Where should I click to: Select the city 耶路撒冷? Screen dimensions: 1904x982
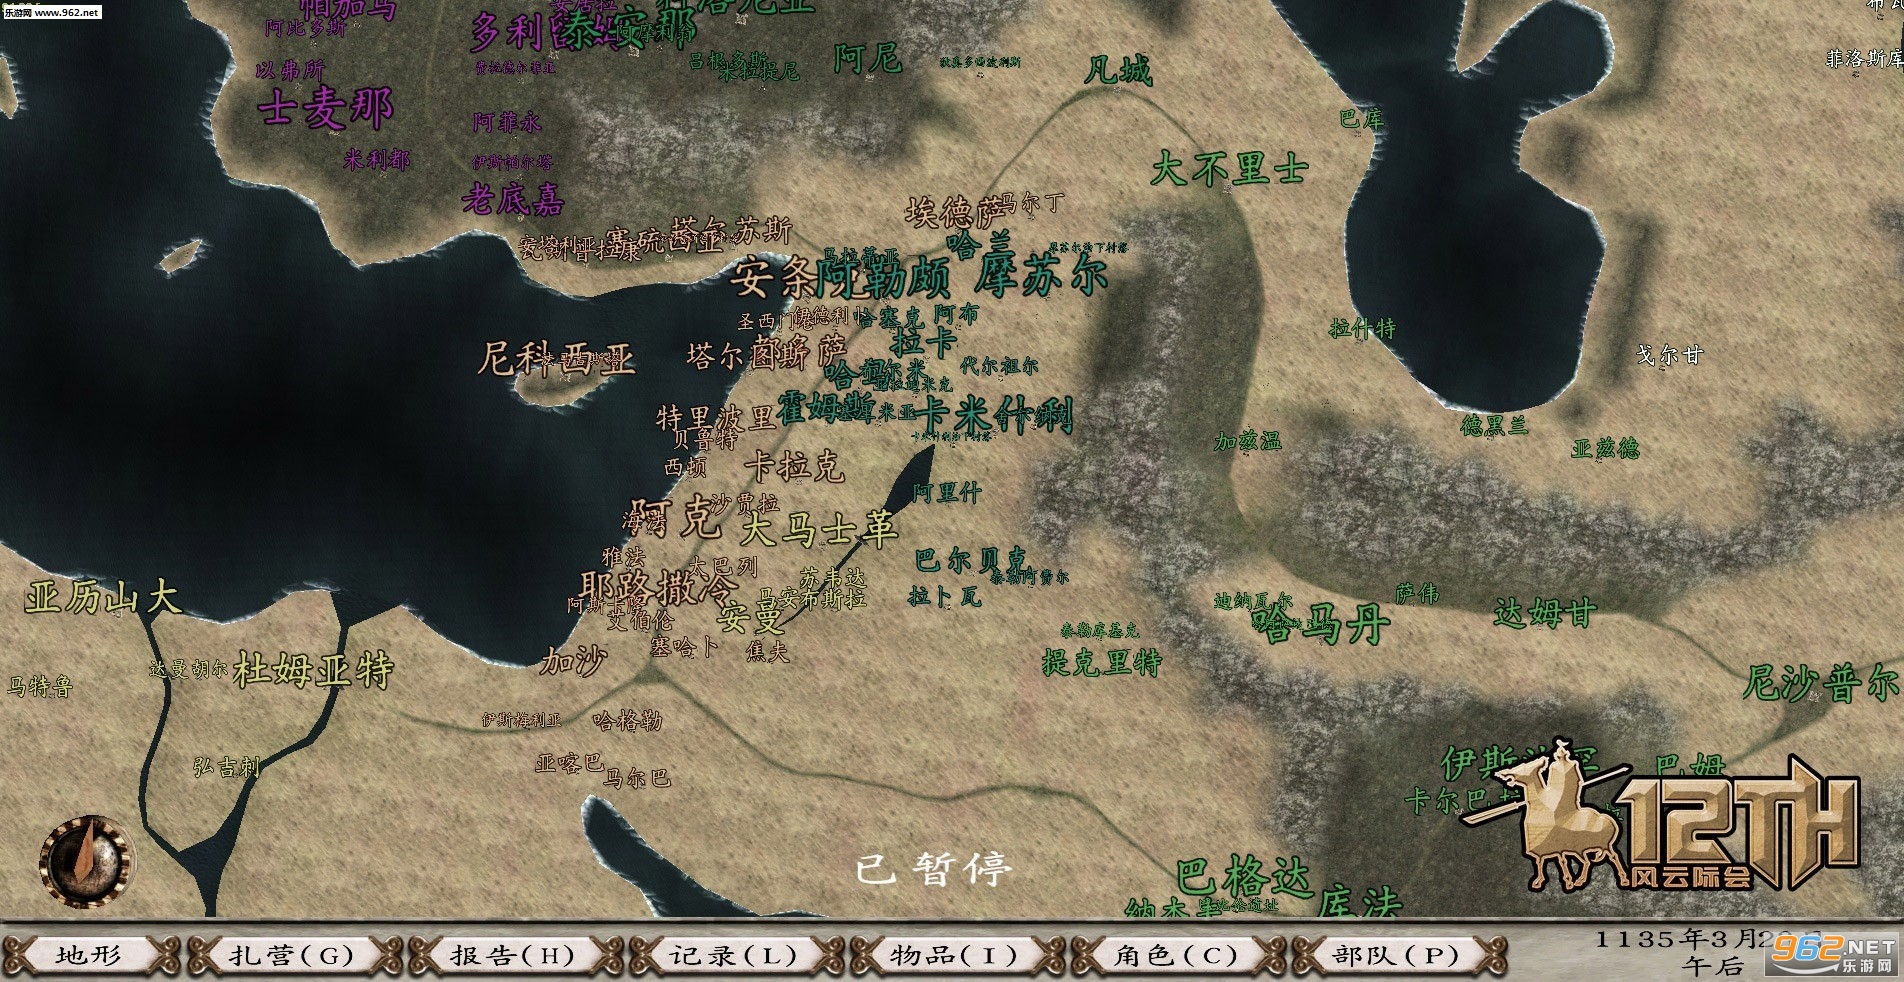pyautogui.click(x=658, y=588)
